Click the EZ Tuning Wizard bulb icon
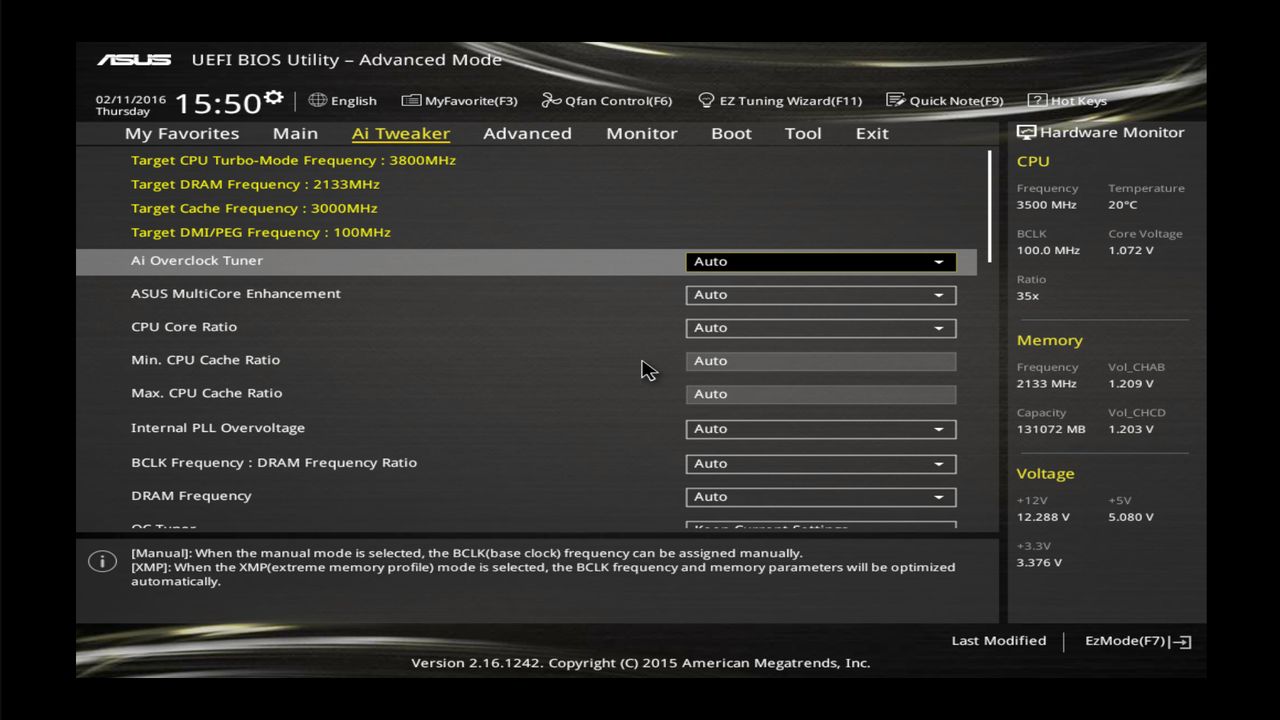The width and height of the screenshot is (1280, 720). click(706, 100)
